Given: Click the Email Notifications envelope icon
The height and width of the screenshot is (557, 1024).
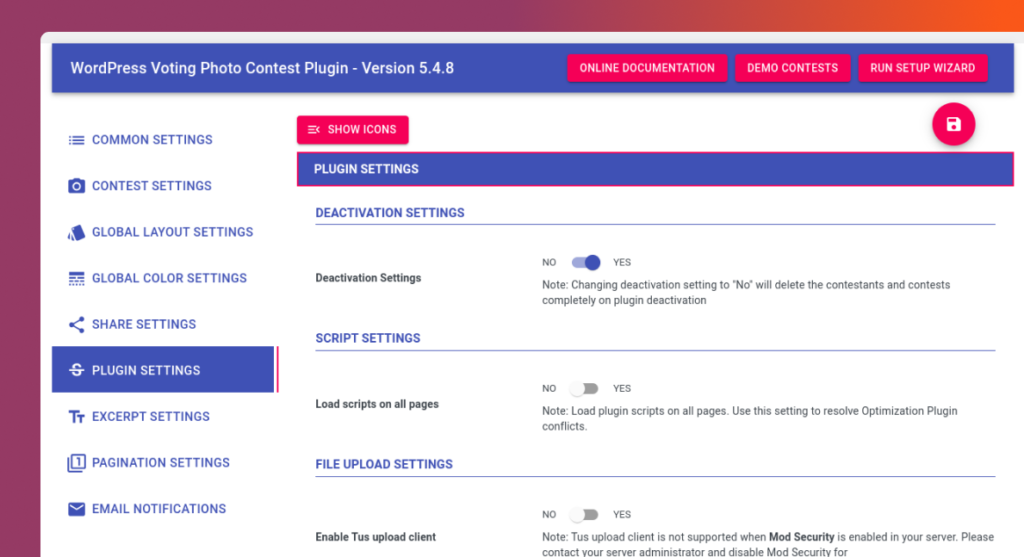Looking at the screenshot, I should [x=76, y=508].
